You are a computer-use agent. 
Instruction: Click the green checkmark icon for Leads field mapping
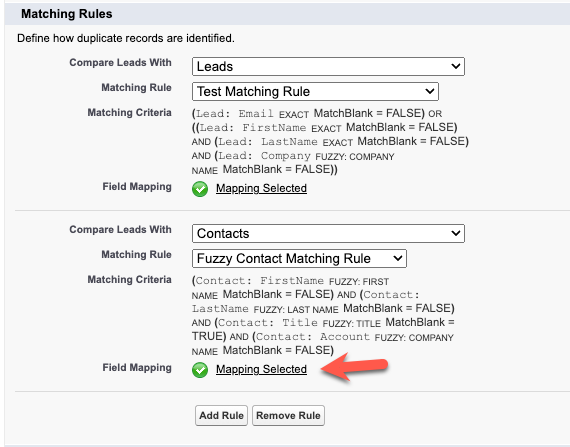click(x=200, y=189)
